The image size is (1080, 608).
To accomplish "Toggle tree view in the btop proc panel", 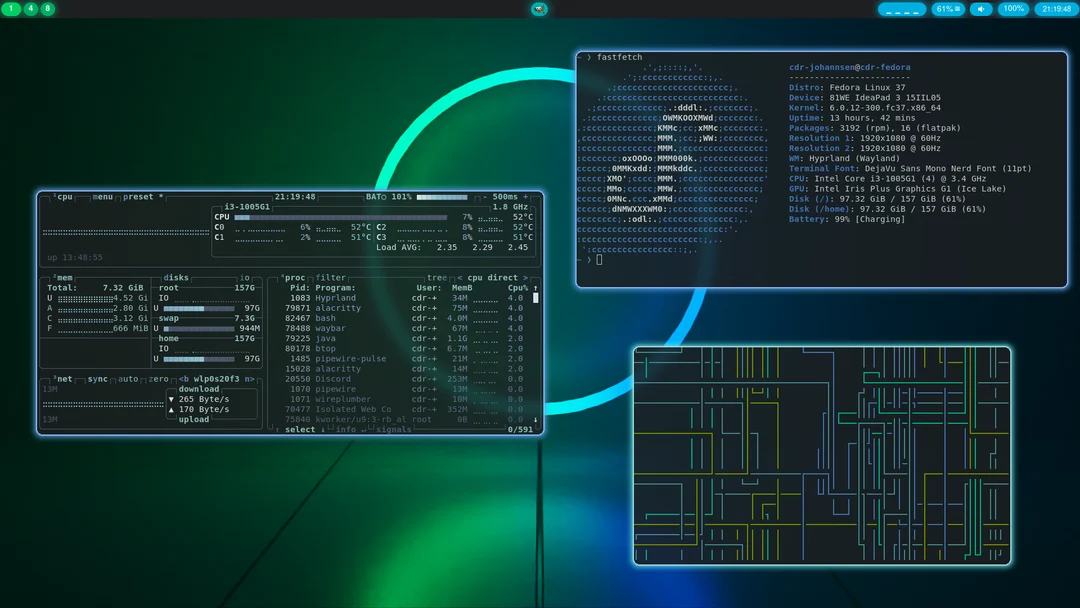I will (436, 278).
